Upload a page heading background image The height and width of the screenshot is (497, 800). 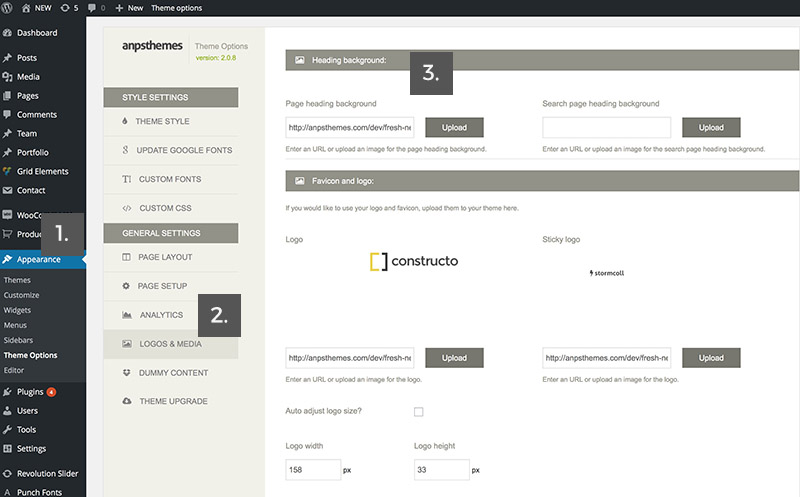point(454,128)
